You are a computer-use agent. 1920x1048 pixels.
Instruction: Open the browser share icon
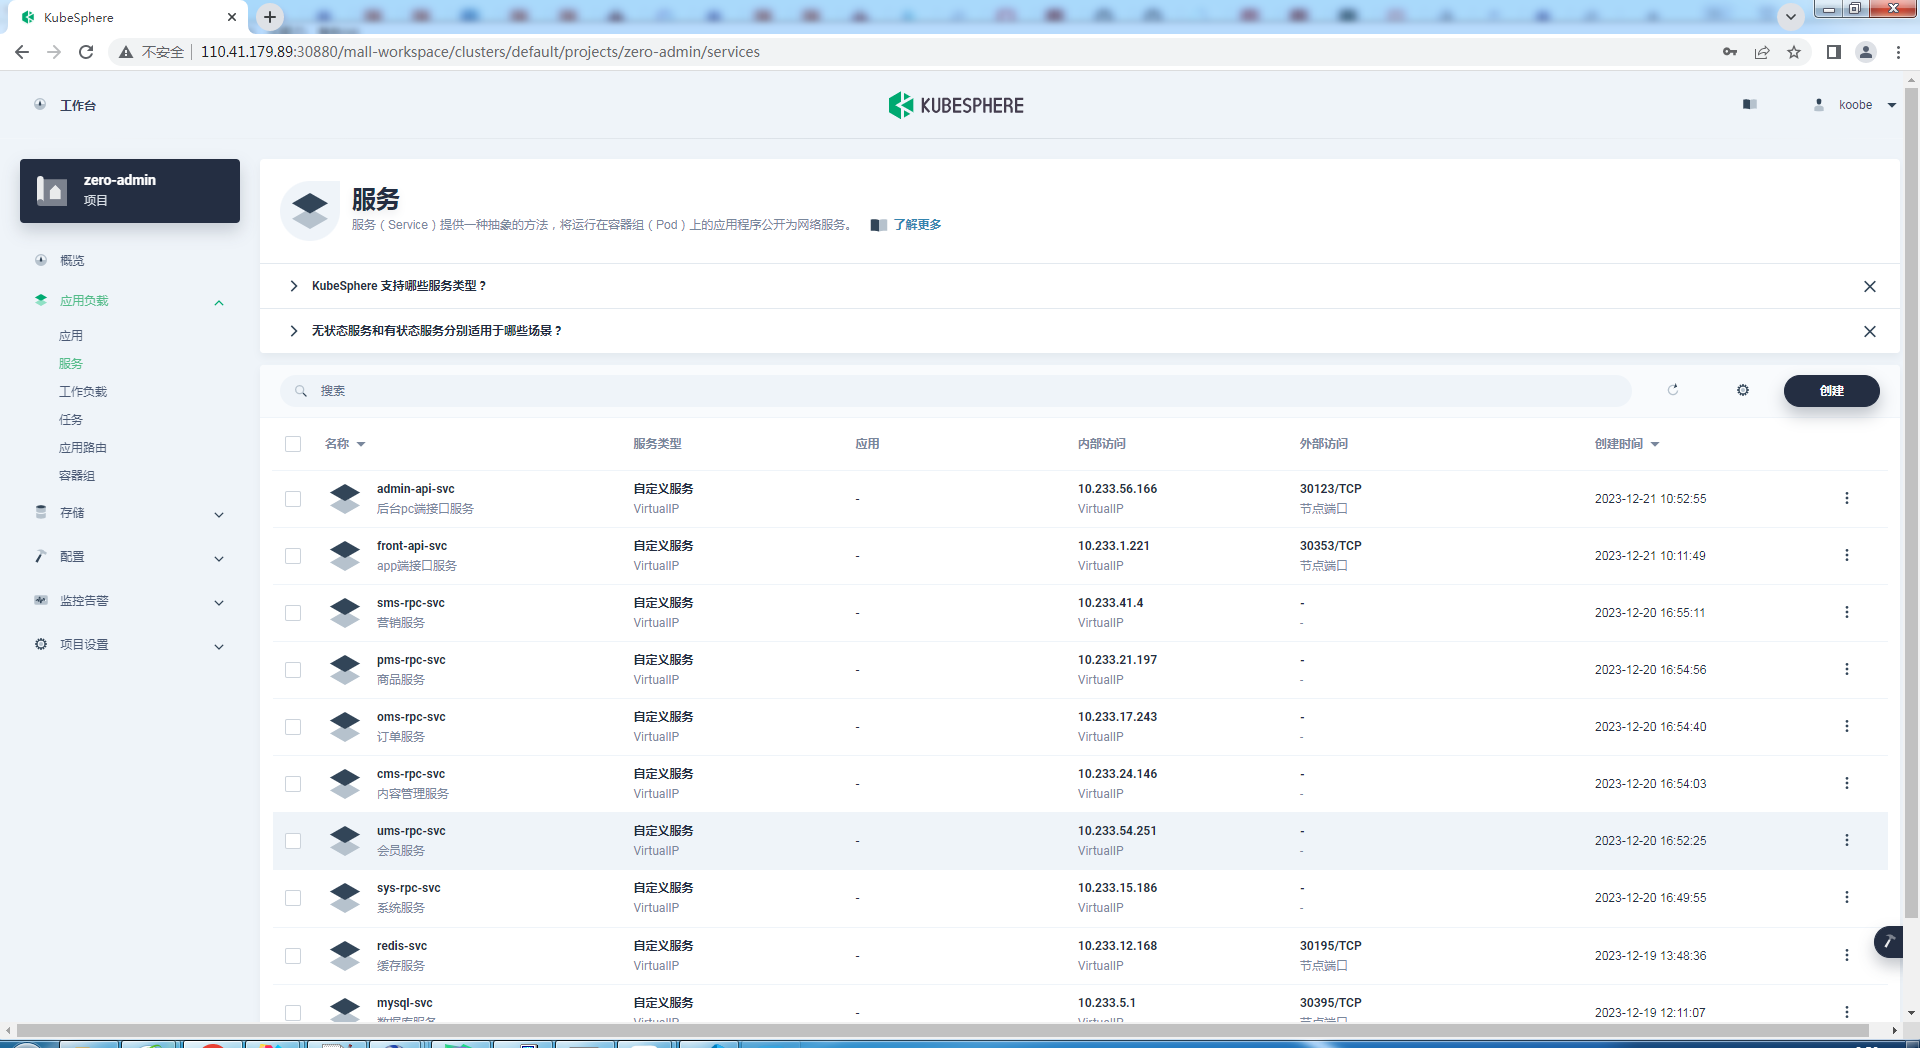(1762, 52)
